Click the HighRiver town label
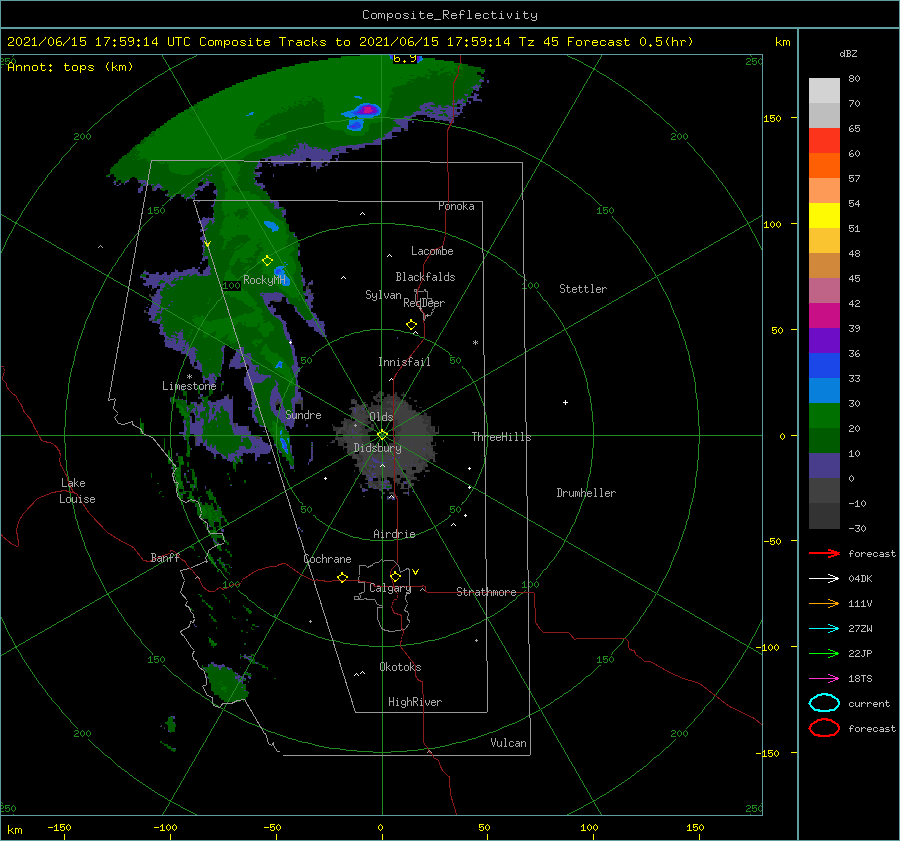Image resolution: width=900 pixels, height=841 pixels. (x=415, y=702)
